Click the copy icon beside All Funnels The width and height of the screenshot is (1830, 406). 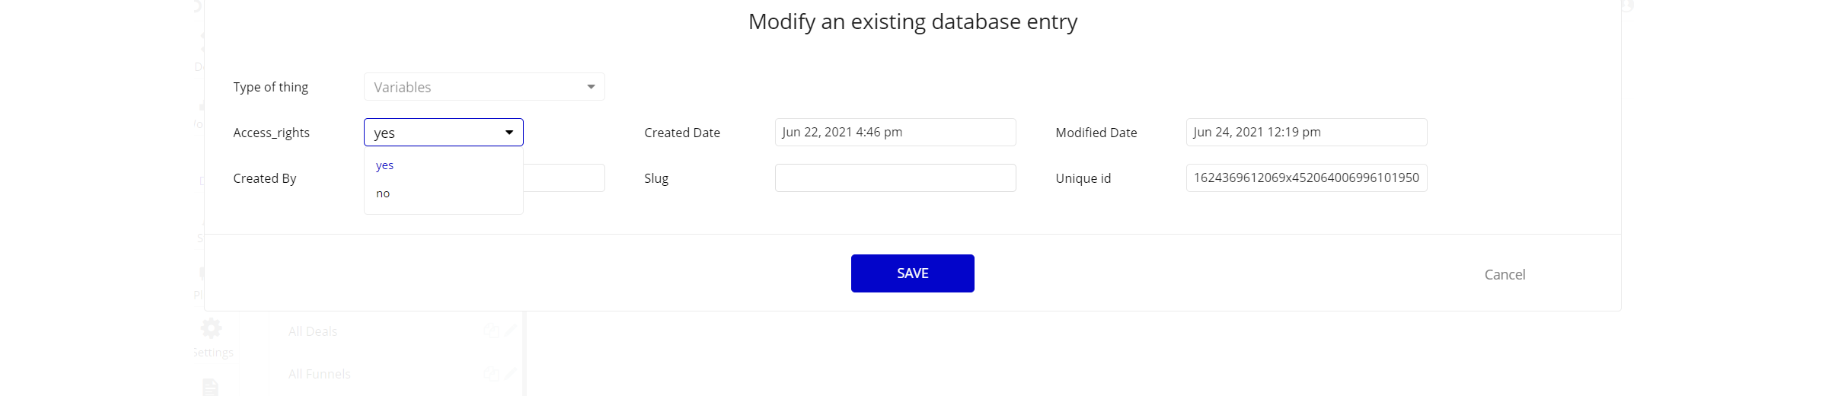click(x=491, y=374)
